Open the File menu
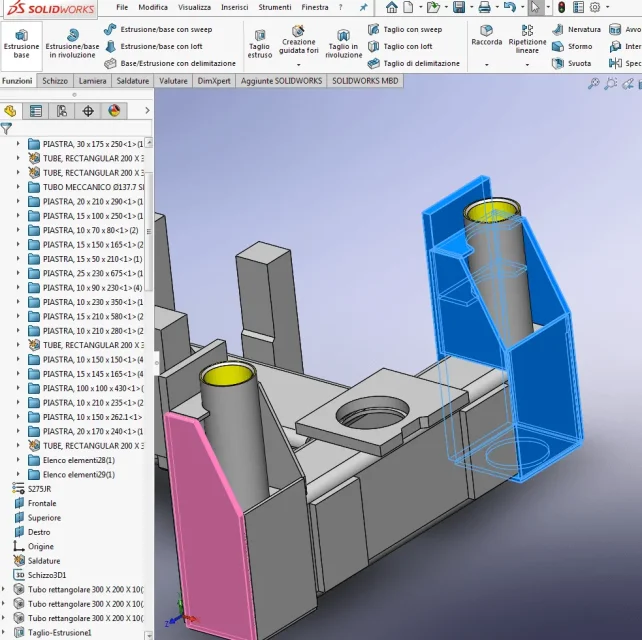The width and height of the screenshot is (642, 640). point(122,7)
